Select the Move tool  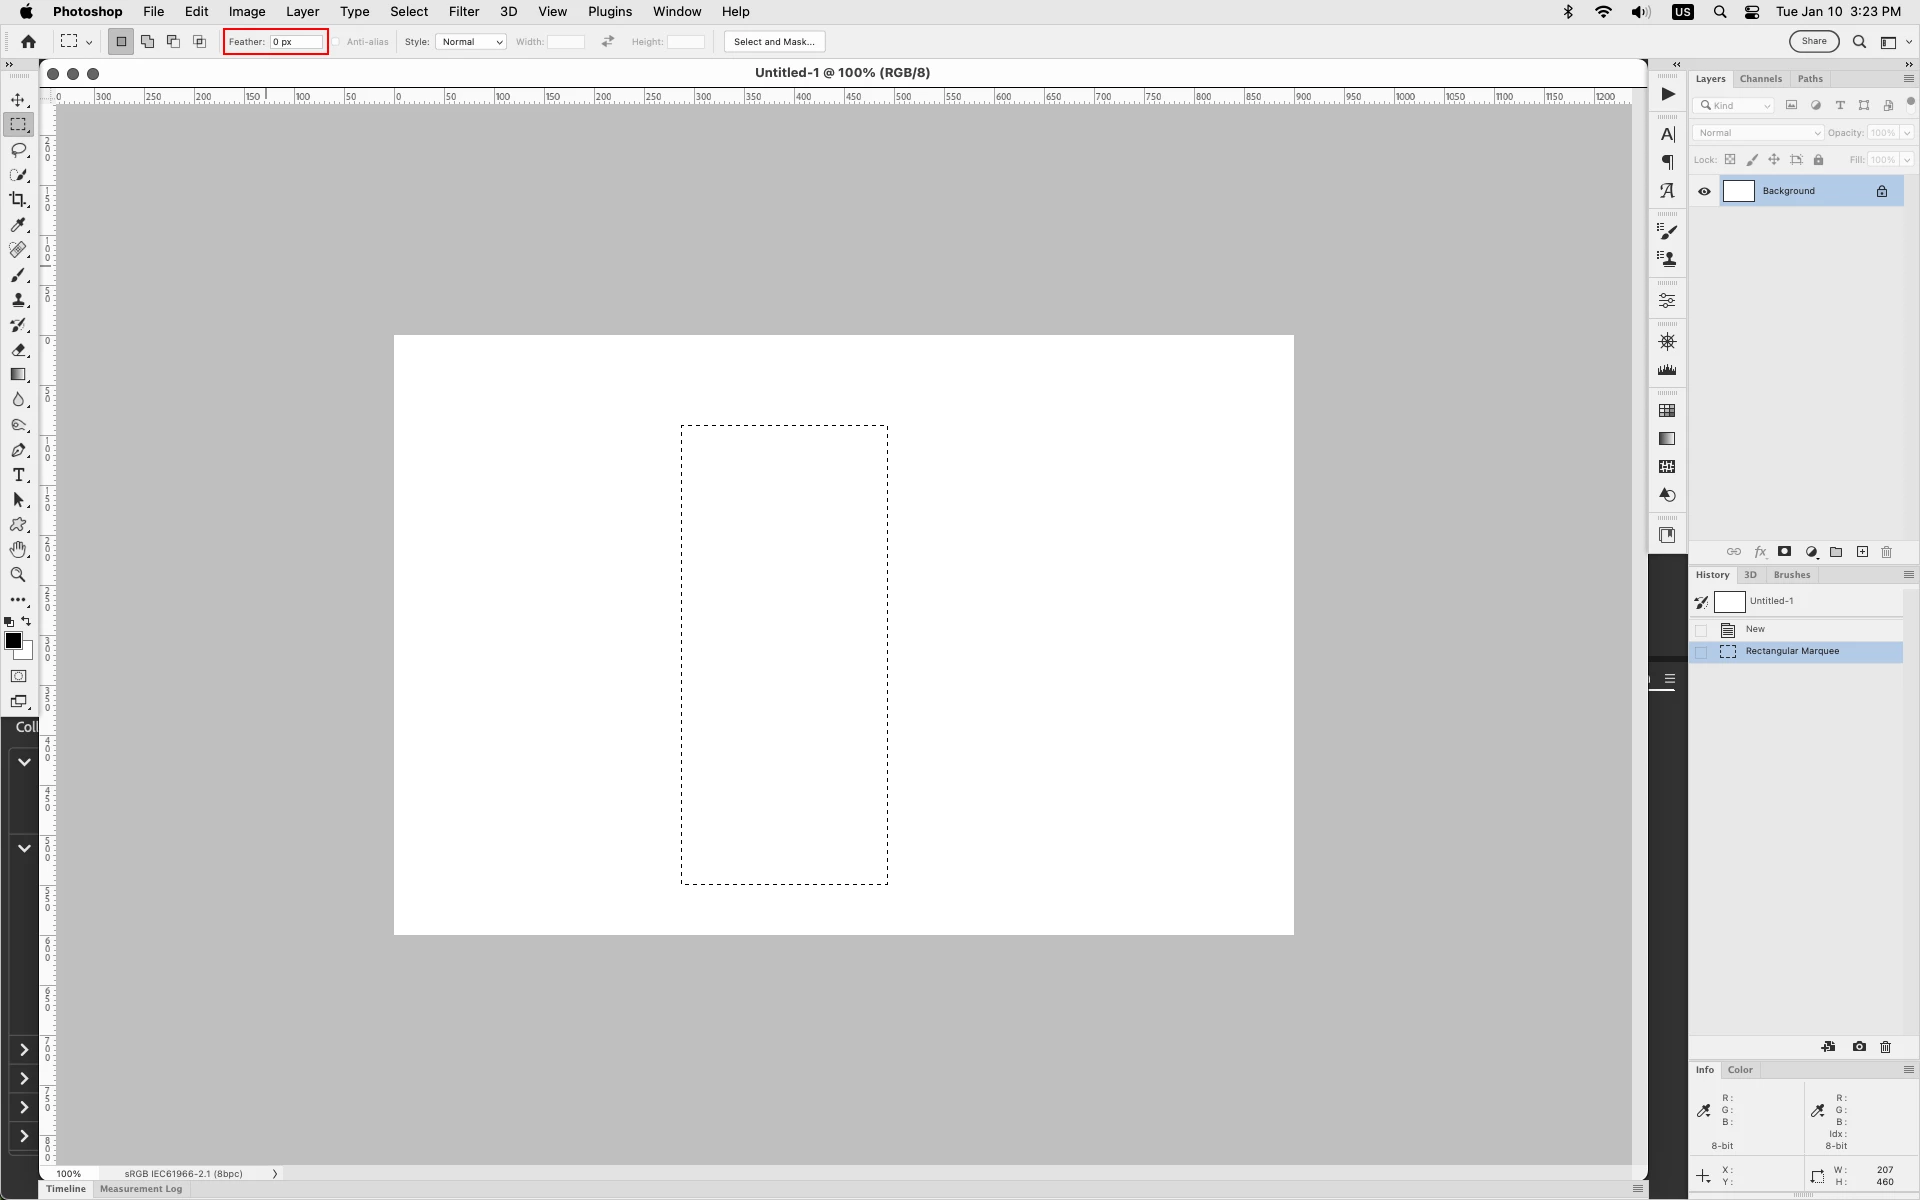18,100
